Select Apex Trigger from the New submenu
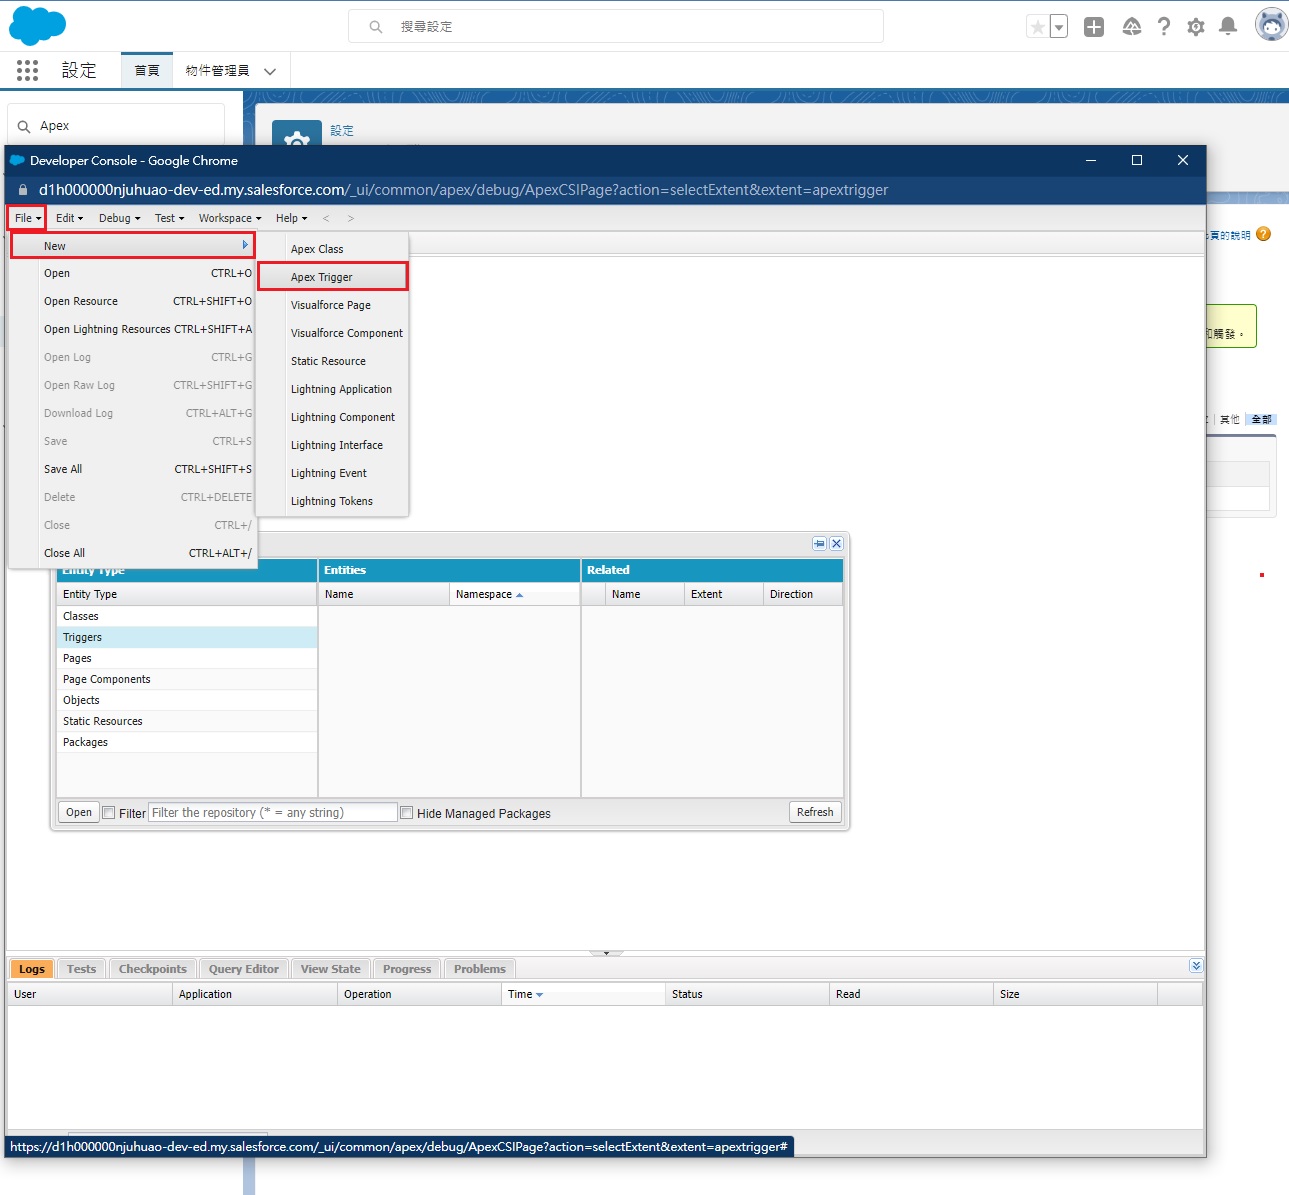The width and height of the screenshot is (1289, 1195). click(322, 277)
